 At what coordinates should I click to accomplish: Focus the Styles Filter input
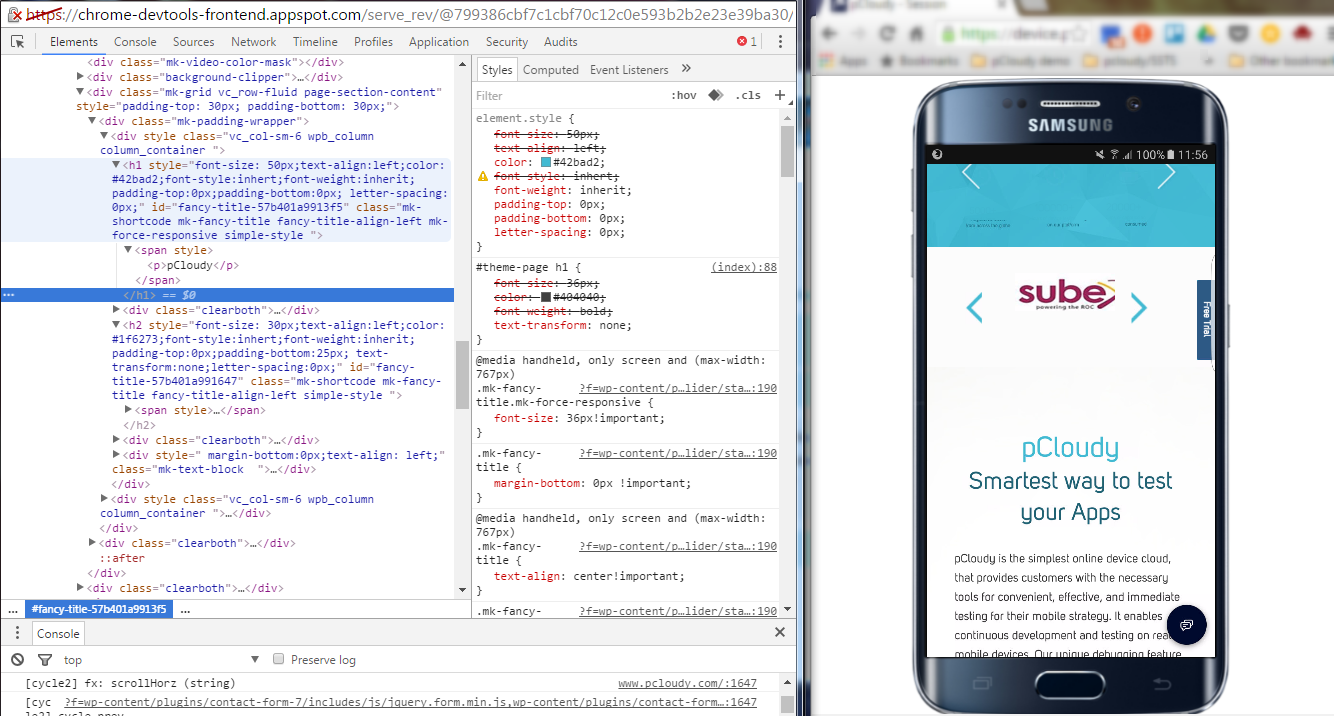point(570,96)
